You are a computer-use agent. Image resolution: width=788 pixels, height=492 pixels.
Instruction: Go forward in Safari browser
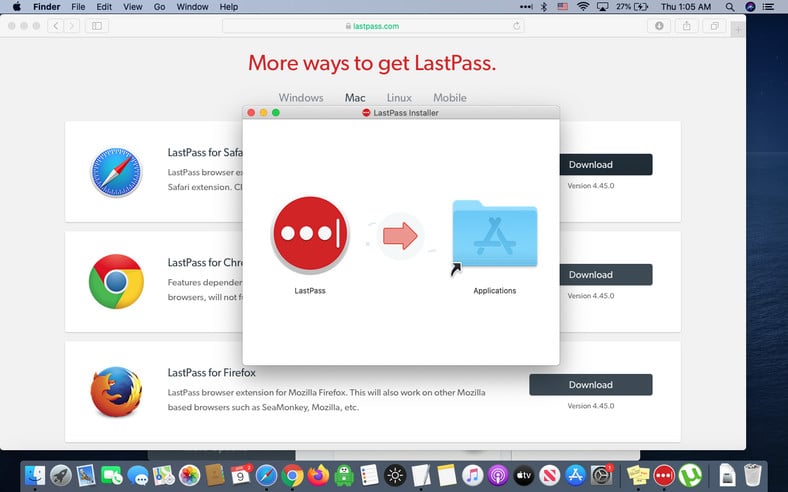click(71, 26)
